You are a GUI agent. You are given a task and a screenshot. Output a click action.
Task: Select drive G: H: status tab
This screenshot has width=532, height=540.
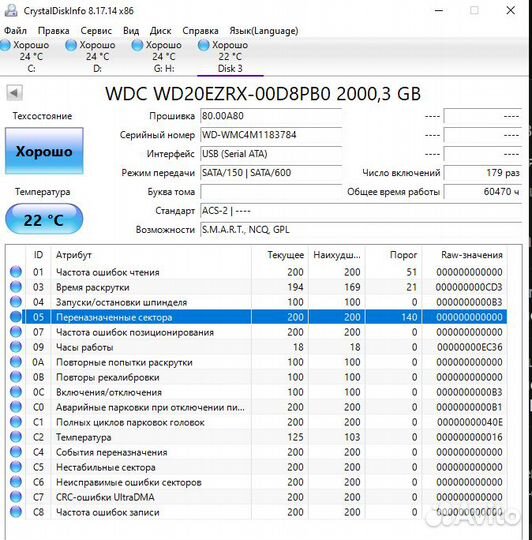tap(157, 56)
